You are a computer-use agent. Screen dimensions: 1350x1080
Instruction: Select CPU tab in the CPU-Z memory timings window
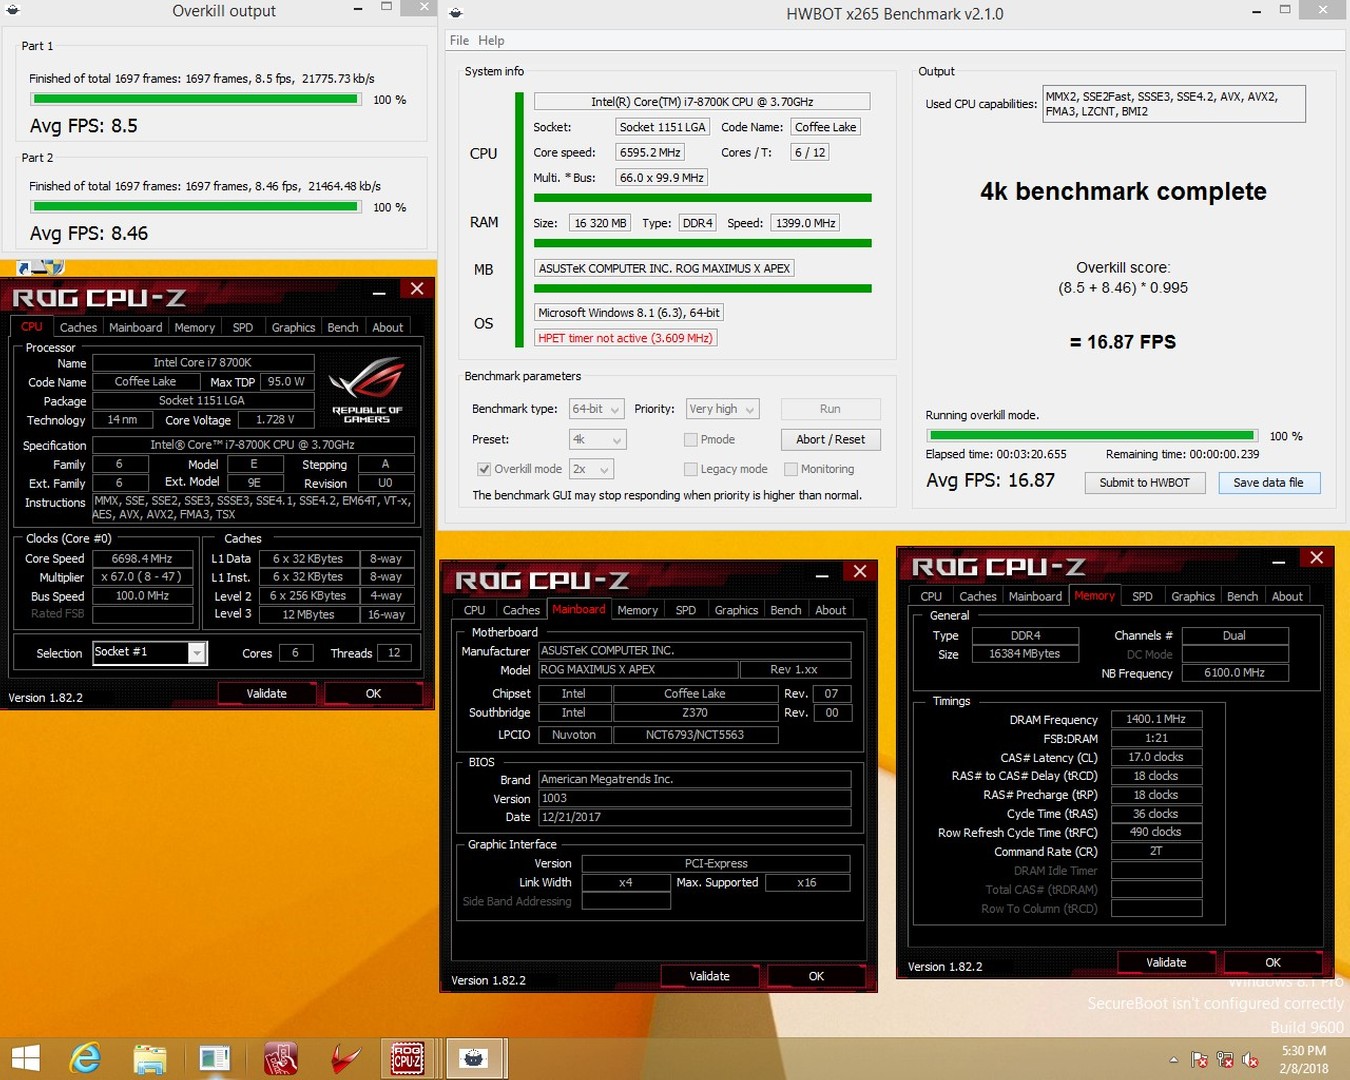click(931, 596)
